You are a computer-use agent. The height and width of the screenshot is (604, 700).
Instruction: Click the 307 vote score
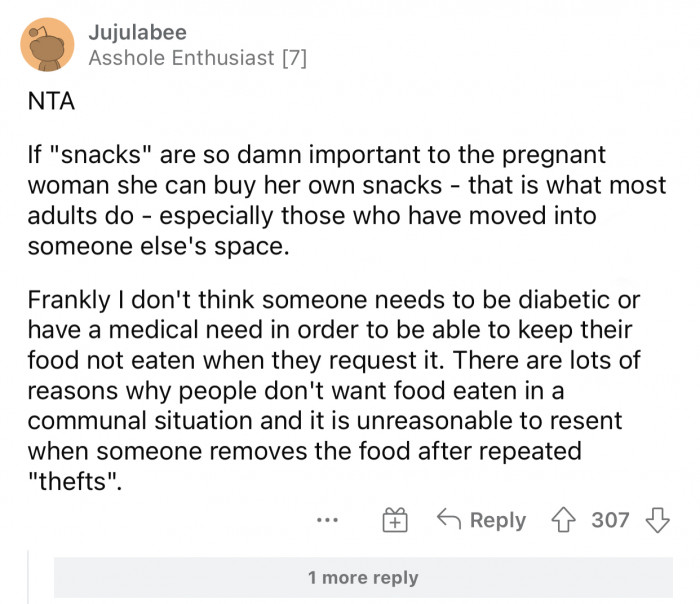coord(610,520)
